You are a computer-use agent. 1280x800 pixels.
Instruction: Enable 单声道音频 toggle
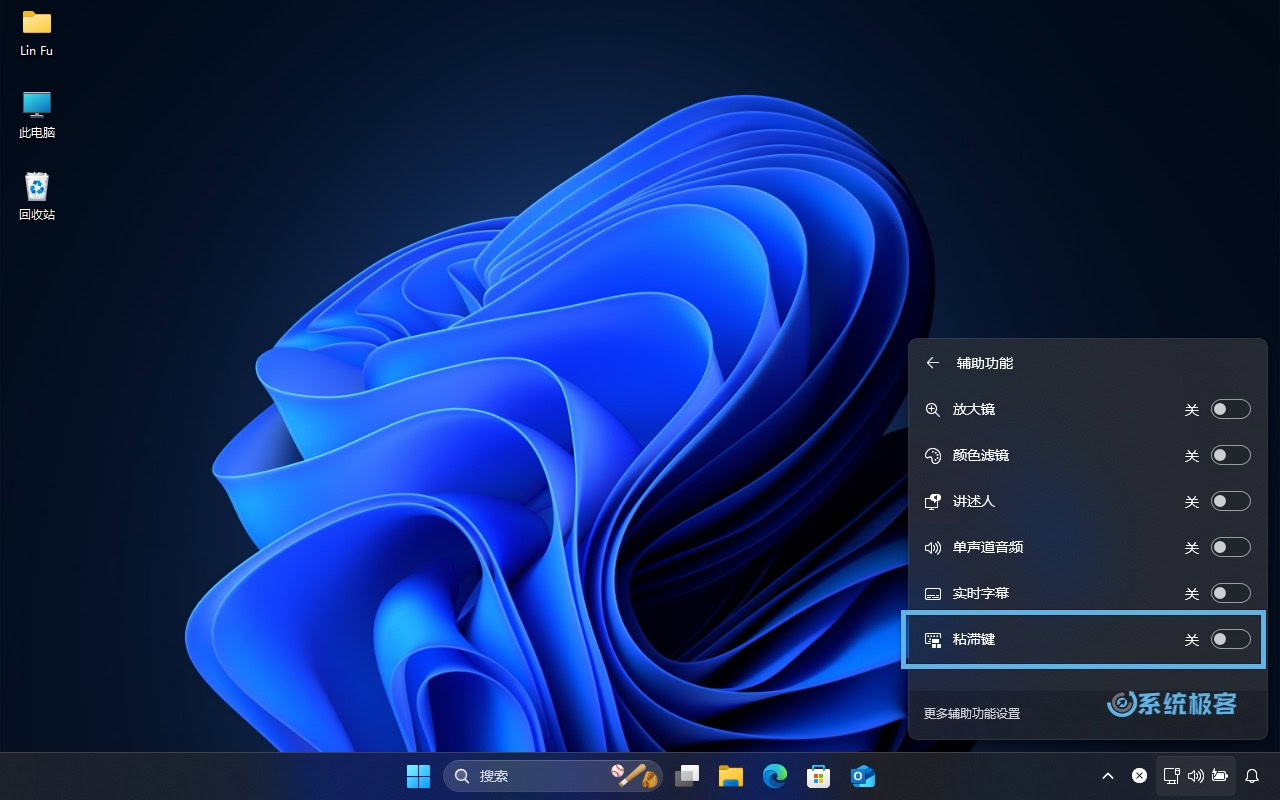click(1231, 547)
